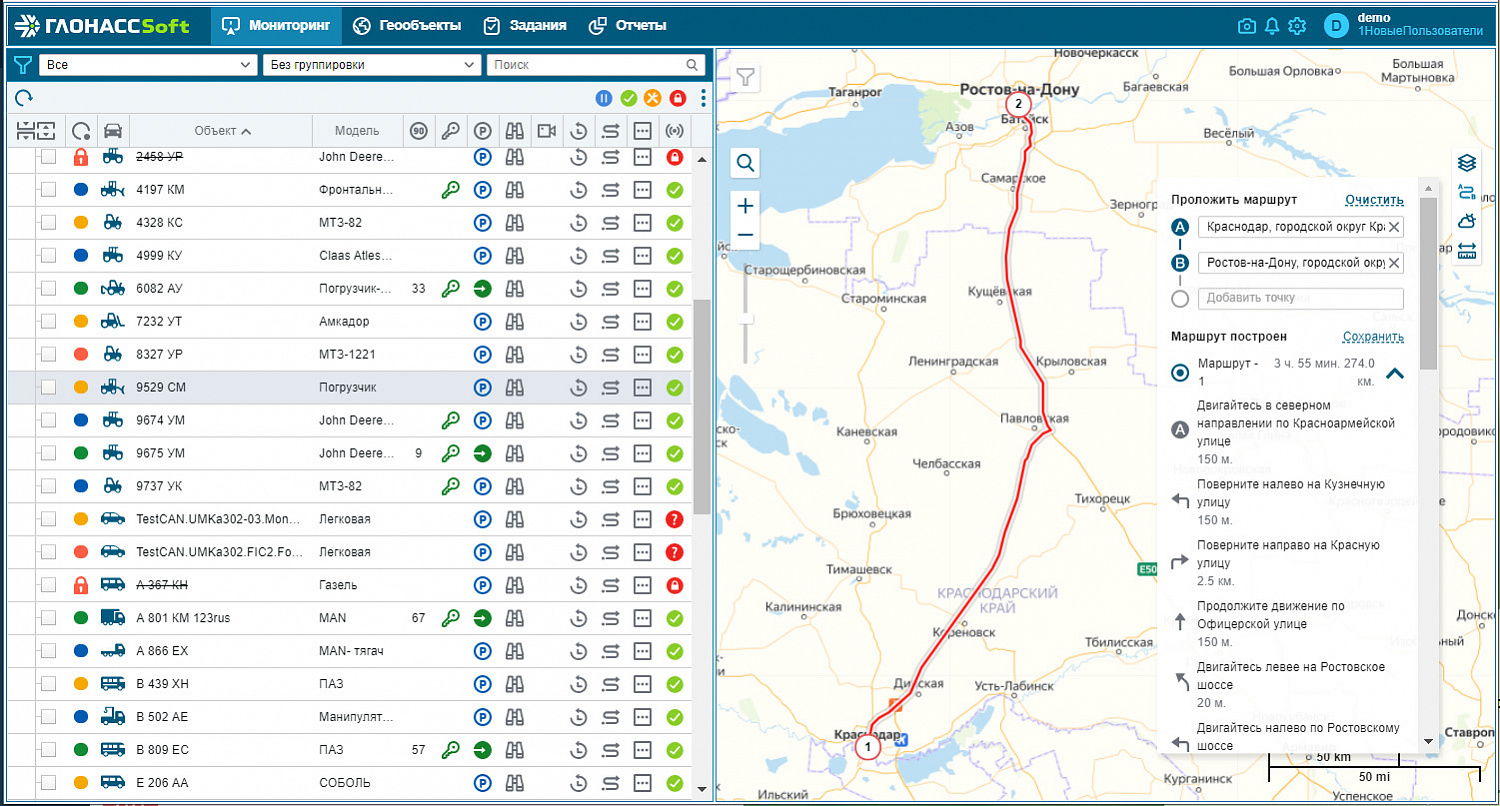Switch to the Отчеты tab
Image resolution: width=1500 pixels, height=806 pixels.
coord(627,25)
